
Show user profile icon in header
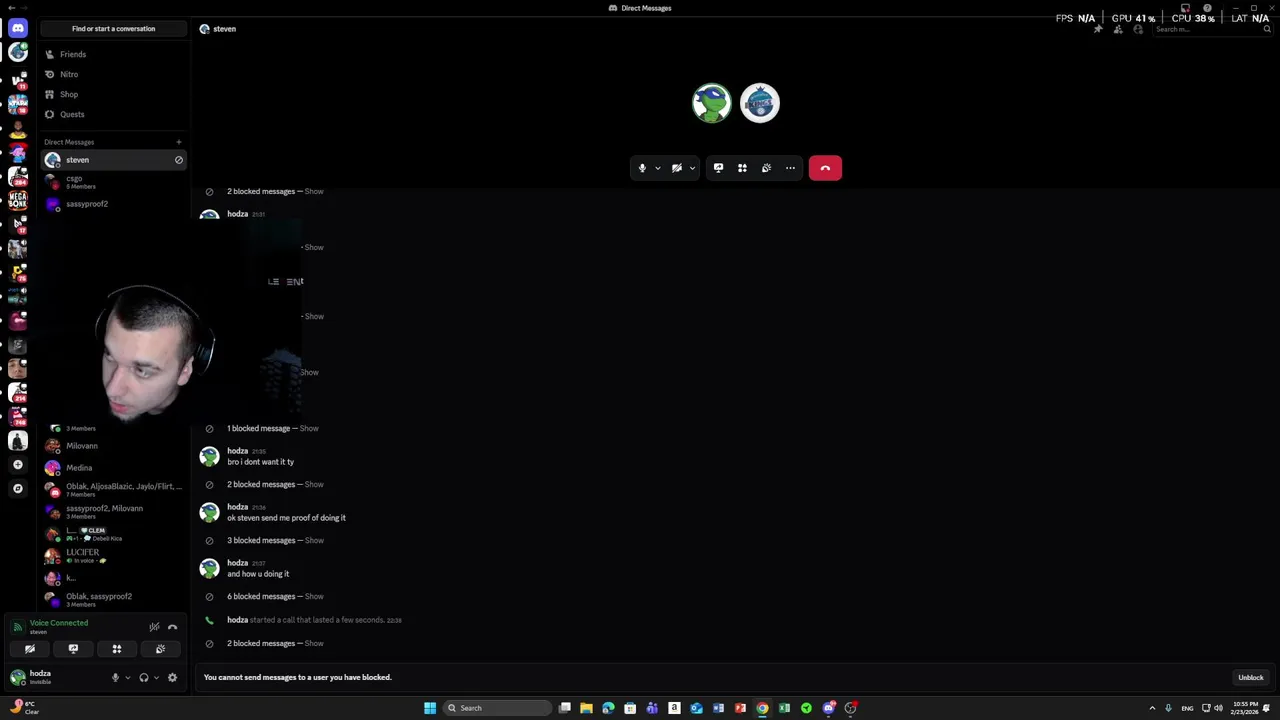pos(1138,29)
